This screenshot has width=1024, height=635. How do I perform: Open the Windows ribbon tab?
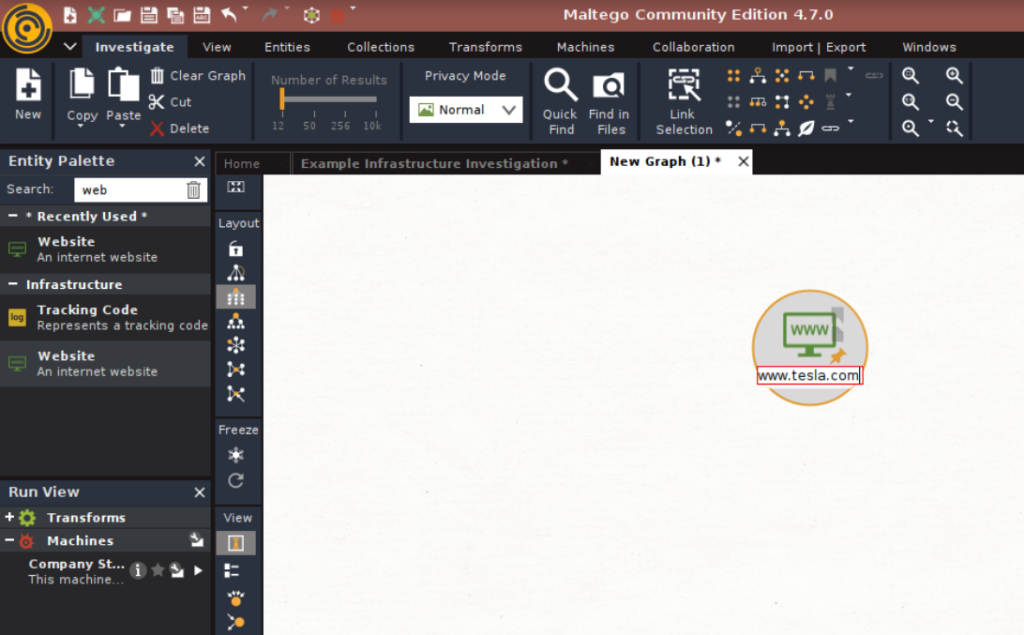click(x=929, y=47)
